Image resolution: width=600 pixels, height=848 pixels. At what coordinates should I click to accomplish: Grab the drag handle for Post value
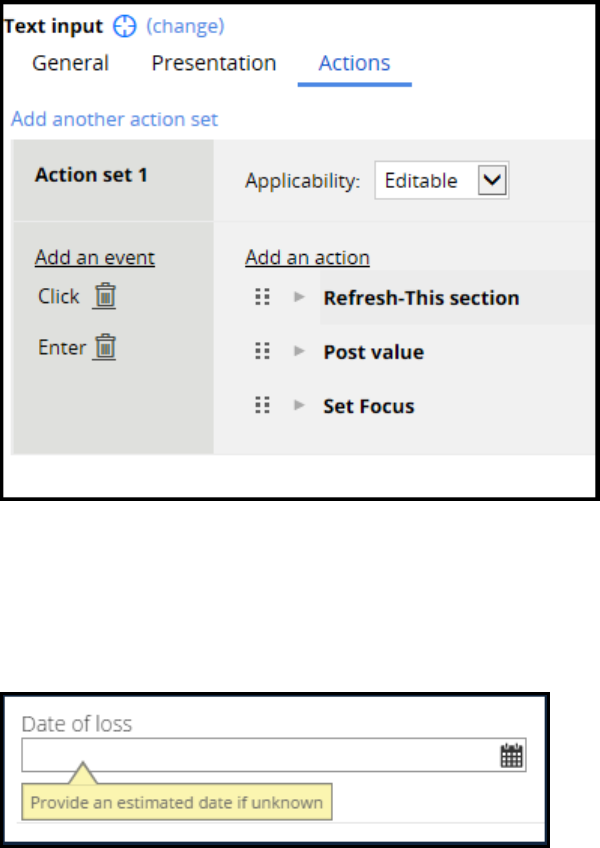263,352
